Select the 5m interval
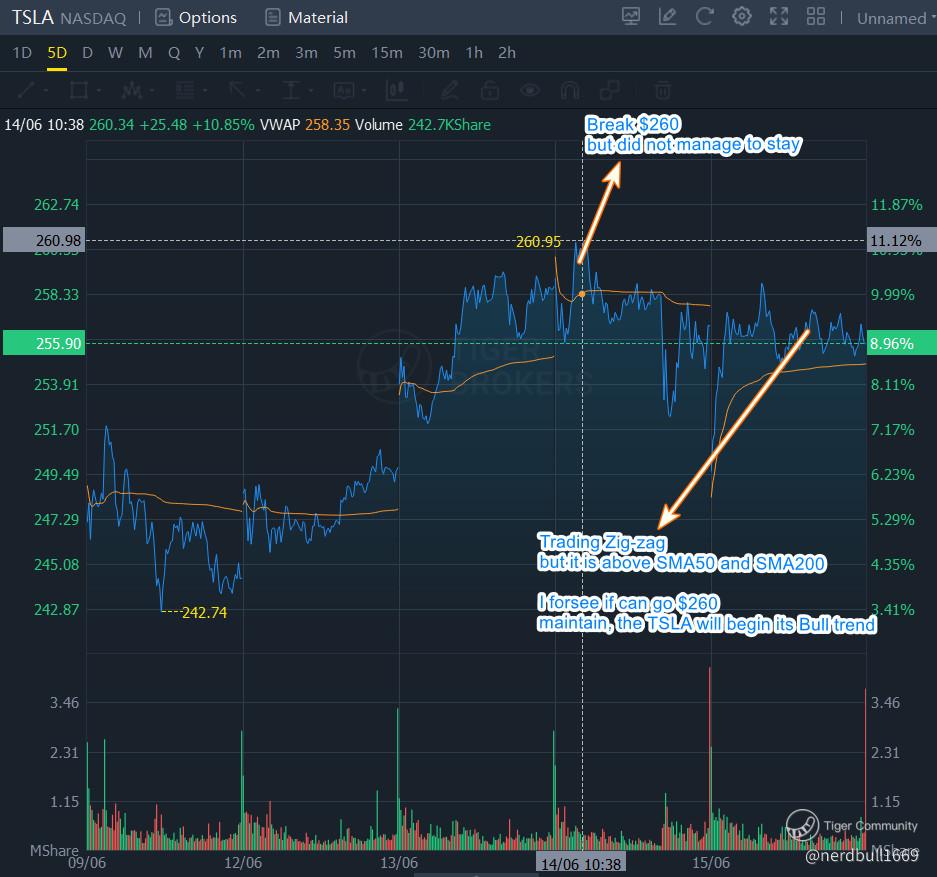Screen dimensions: 937x877 [x=344, y=53]
